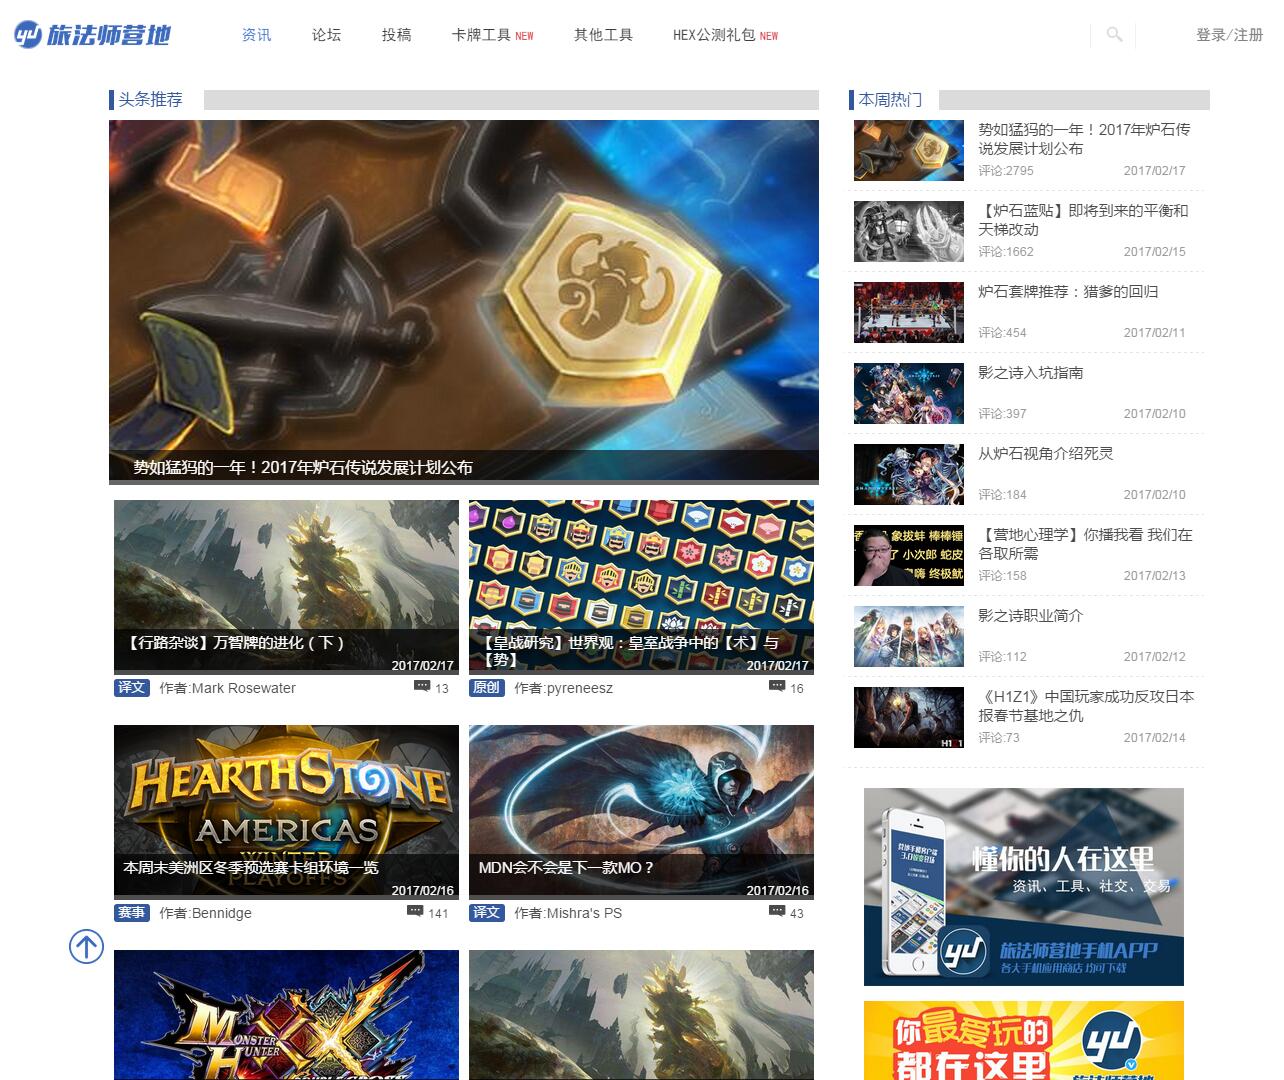Open headline 势如猛犸的一年 banner title

[303, 467]
